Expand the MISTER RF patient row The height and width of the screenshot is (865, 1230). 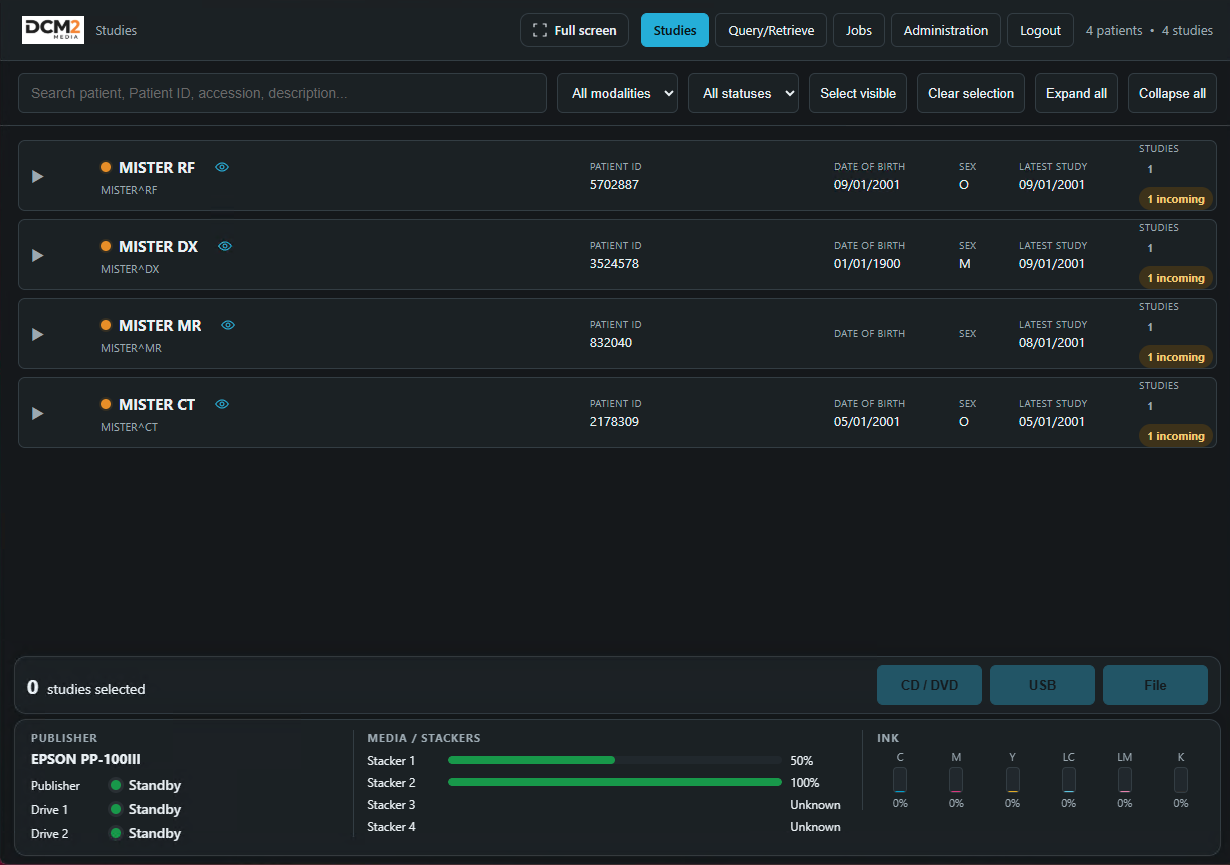click(x=38, y=176)
